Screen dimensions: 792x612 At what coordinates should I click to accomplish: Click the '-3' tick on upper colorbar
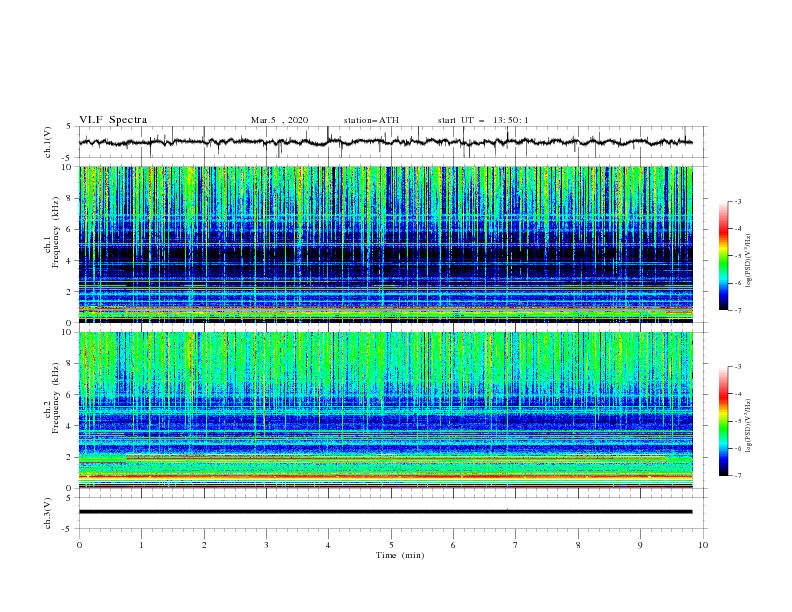[x=737, y=201]
